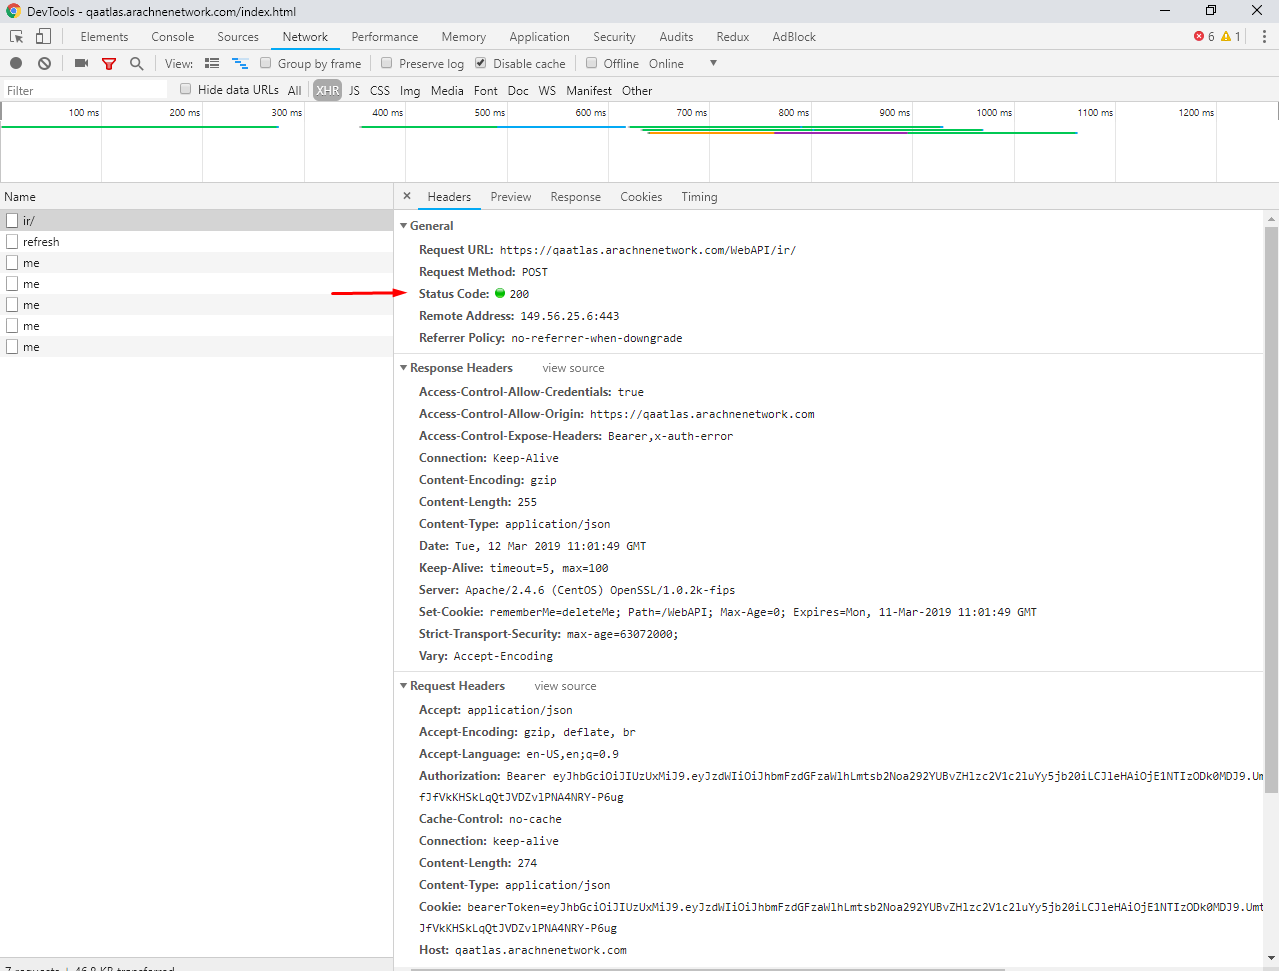Open the Console panel

[172, 36]
